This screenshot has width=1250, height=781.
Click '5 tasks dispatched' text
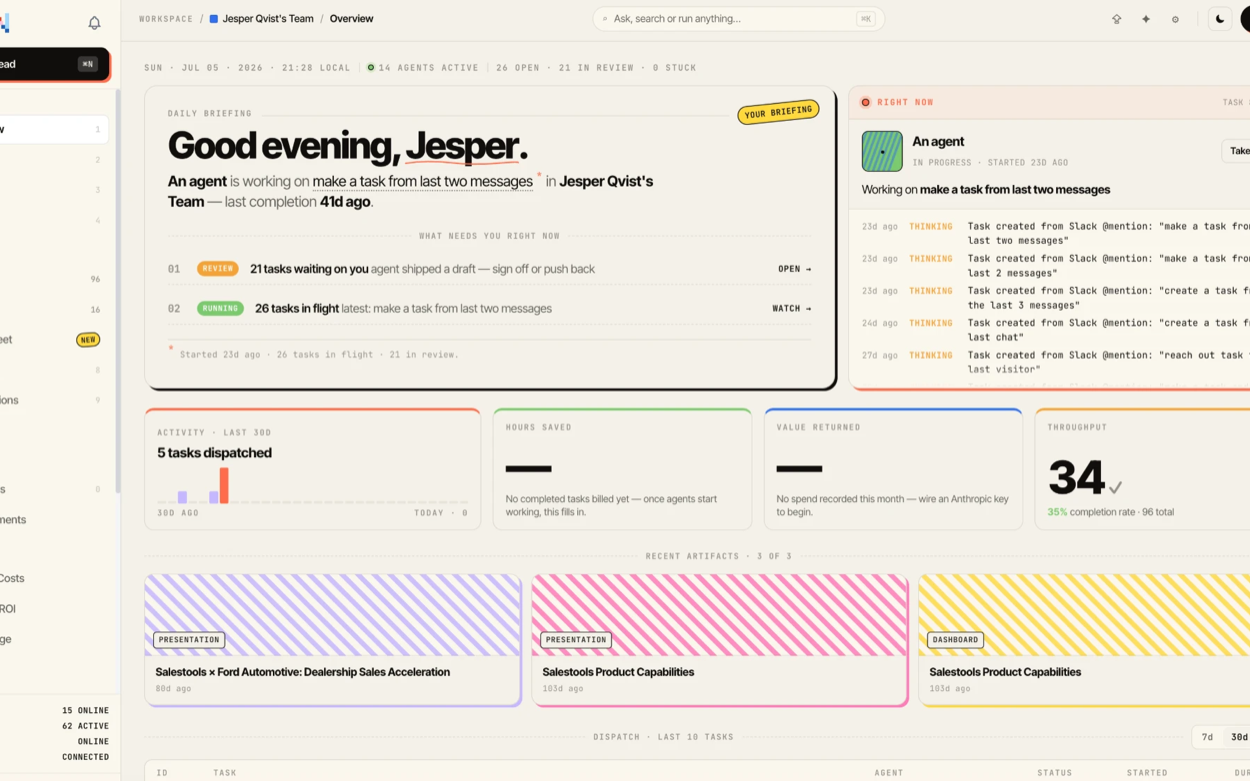[214, 453]
